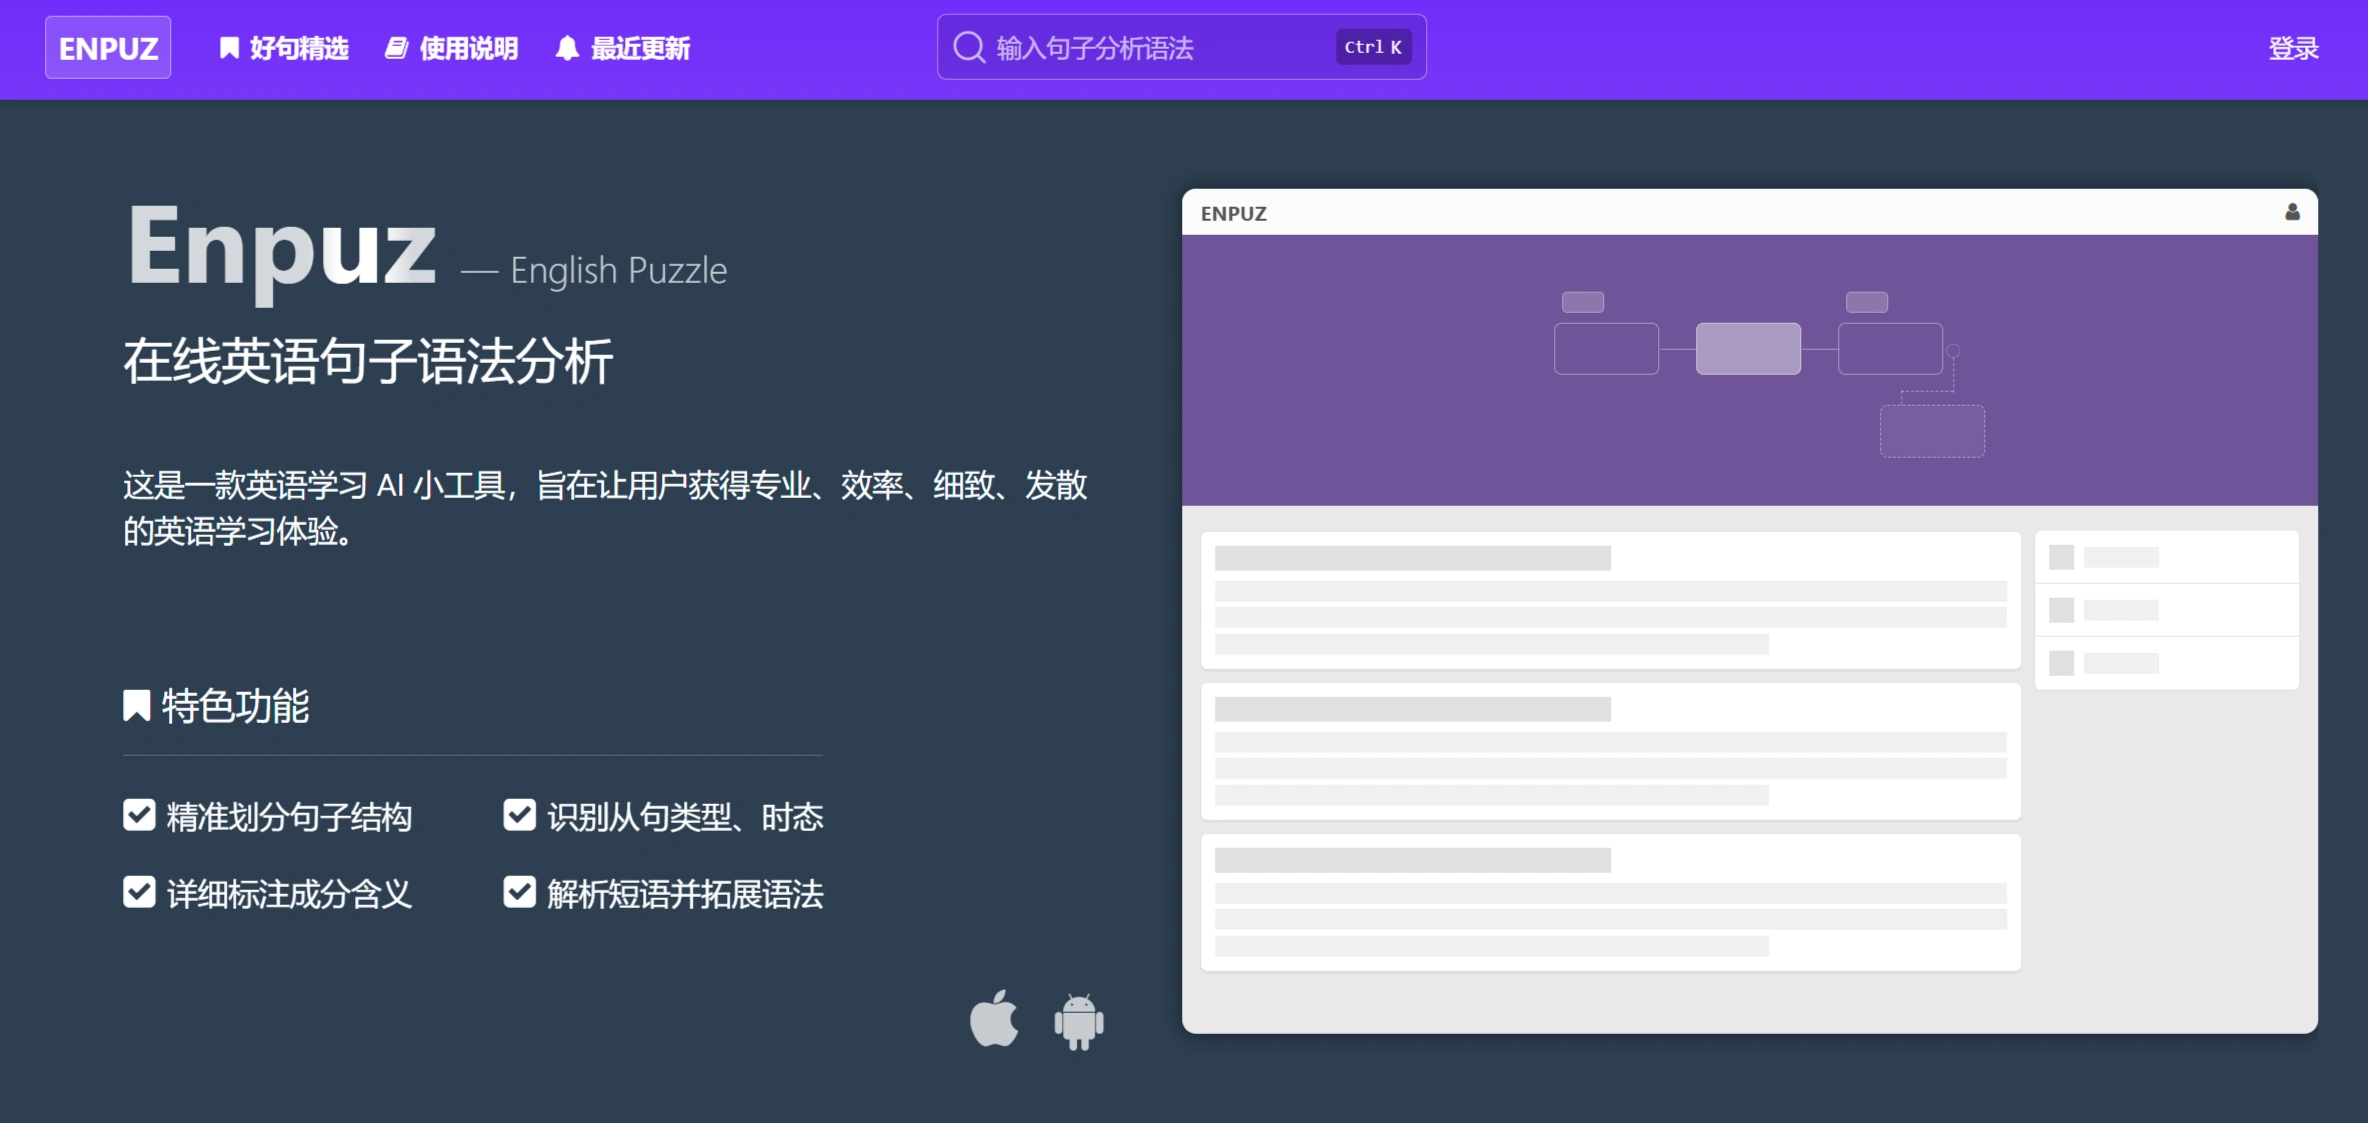Click the magnifier search icon
This screenshot has height=1123, width=2368.
tap(968, 47)
